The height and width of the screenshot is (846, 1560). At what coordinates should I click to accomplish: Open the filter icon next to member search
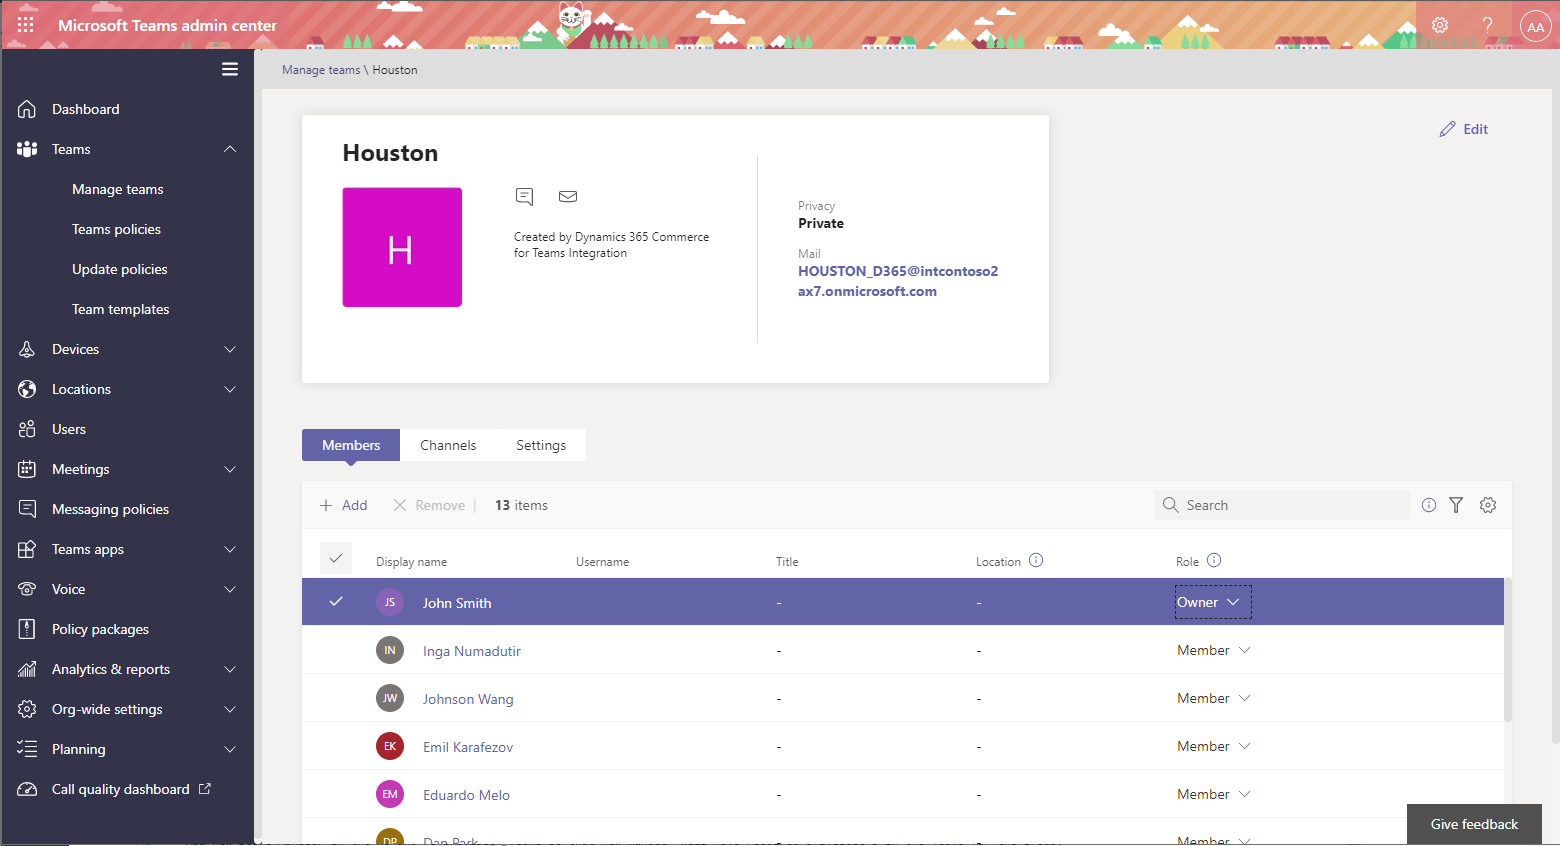click(x=1456, y=505)
